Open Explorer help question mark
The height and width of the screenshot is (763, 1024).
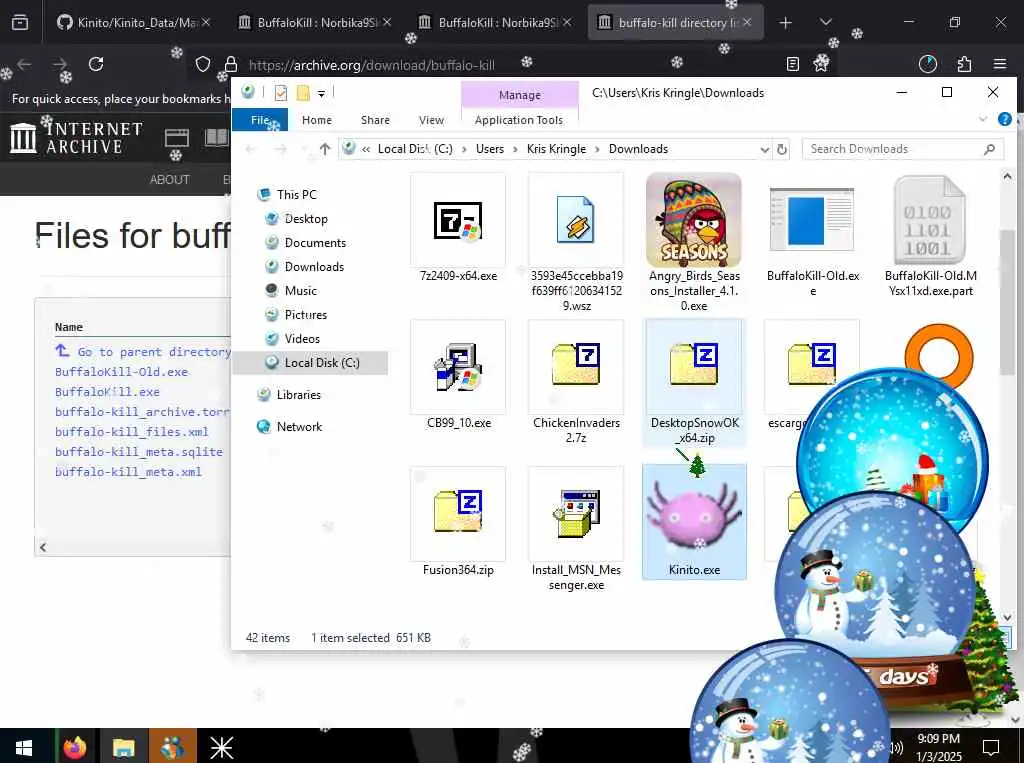click(1004, 119)
